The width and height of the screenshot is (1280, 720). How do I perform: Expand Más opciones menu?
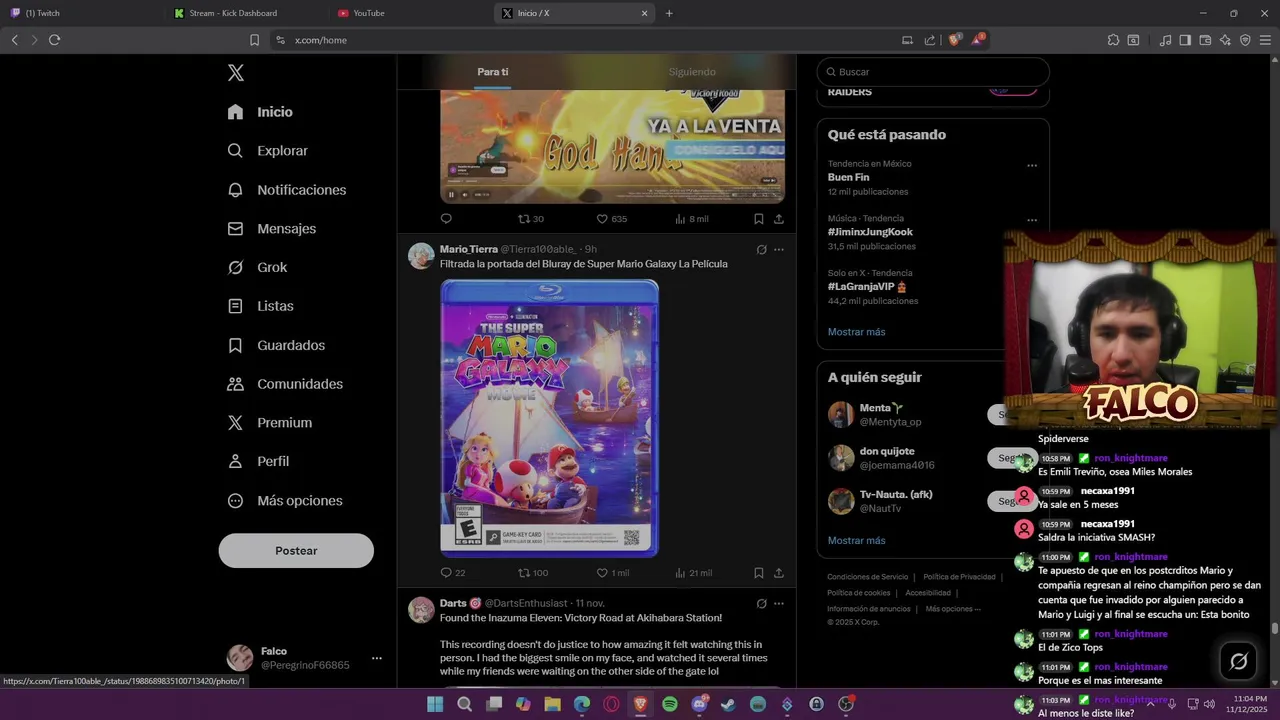(285, 501)
